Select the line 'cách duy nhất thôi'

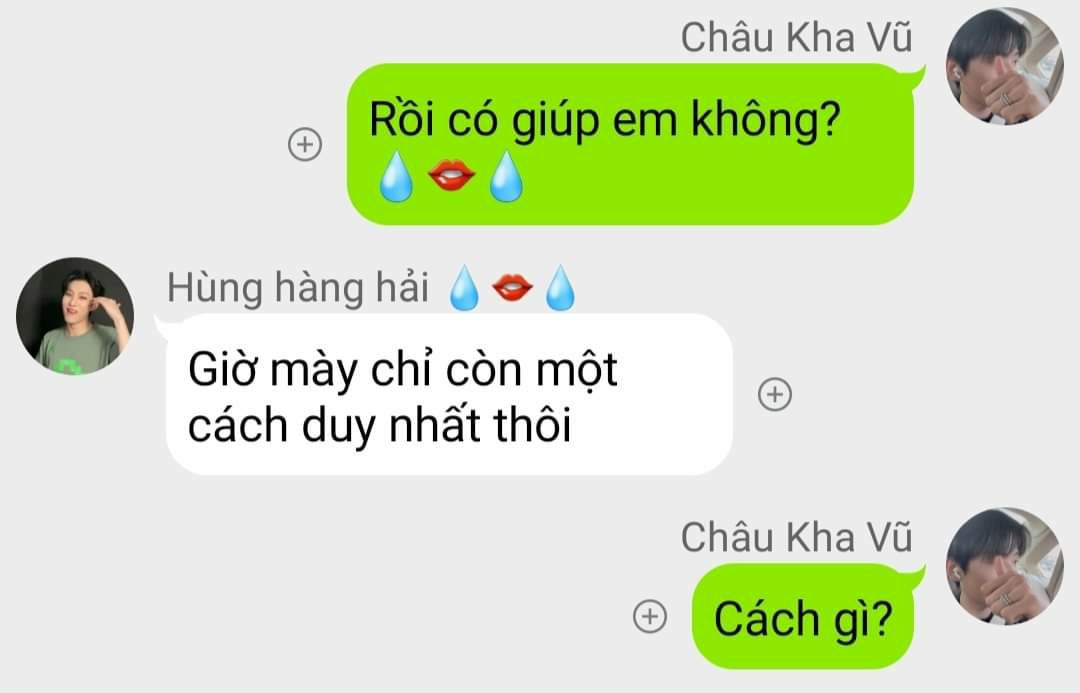380,425
